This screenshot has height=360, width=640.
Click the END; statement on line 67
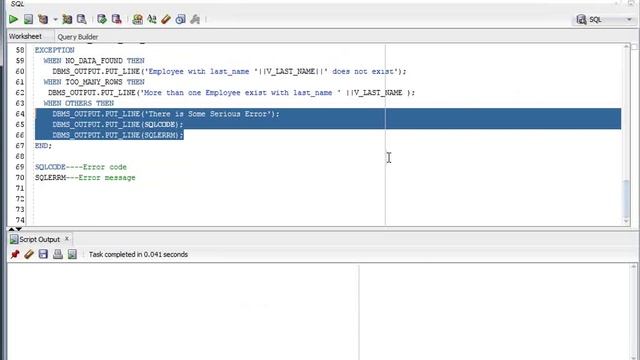point(43,145)
